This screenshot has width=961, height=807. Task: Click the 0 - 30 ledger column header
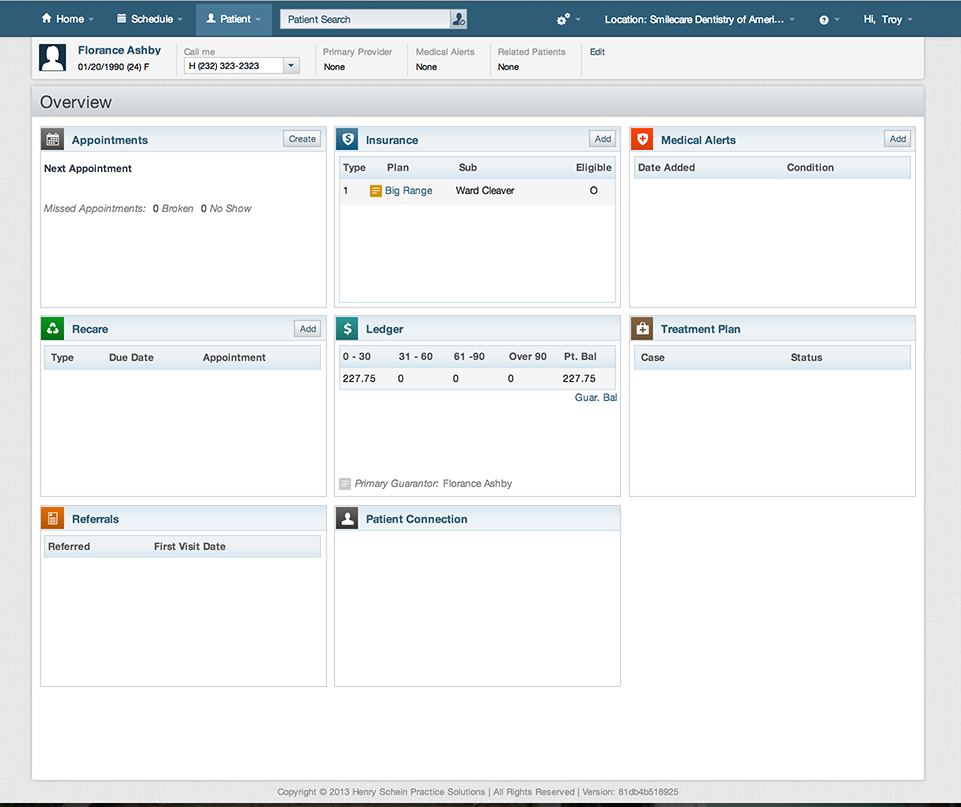pyautogui.click(x=357, y=357)
